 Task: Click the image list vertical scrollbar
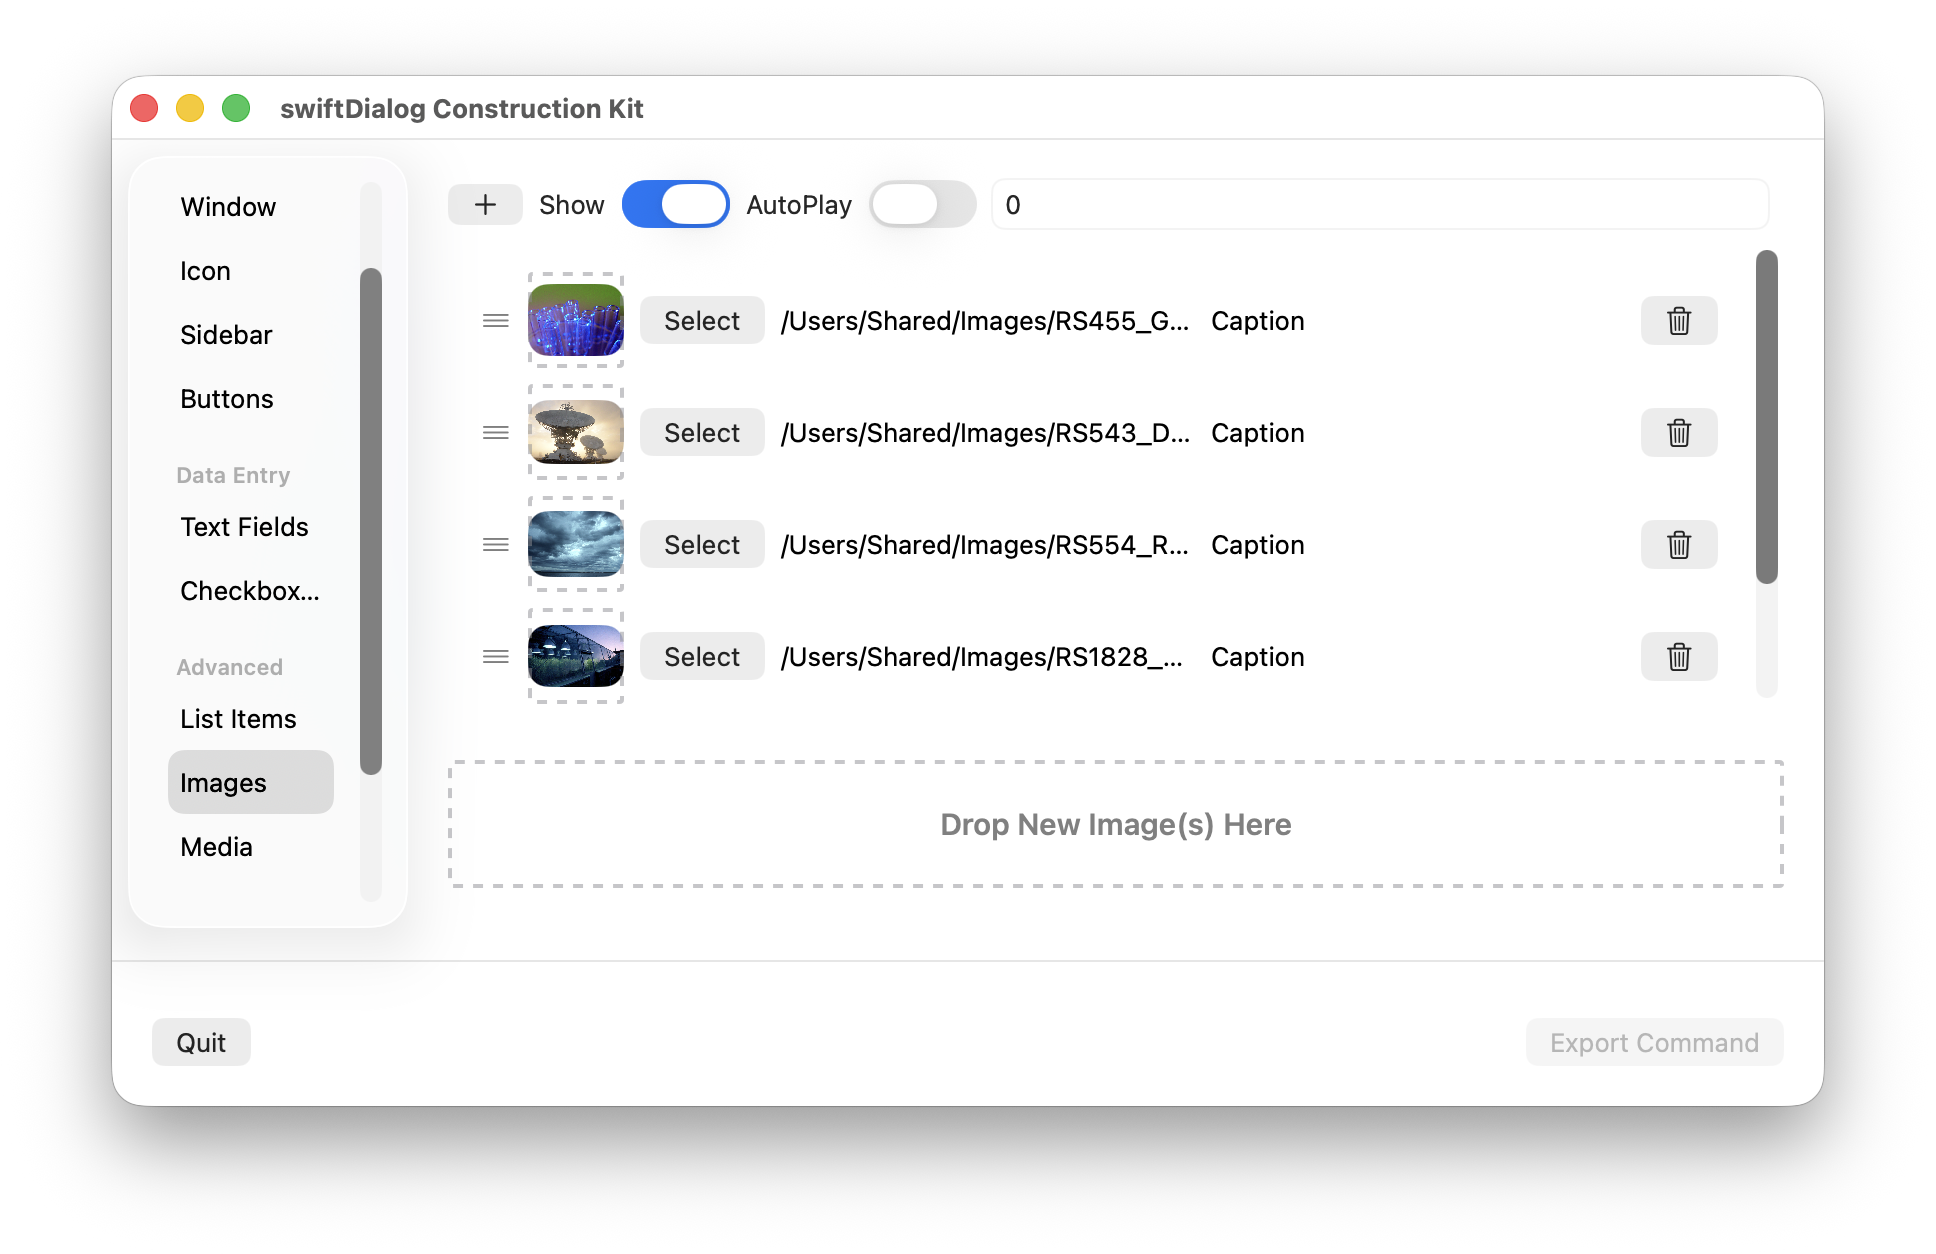(x=1767, y=417)
